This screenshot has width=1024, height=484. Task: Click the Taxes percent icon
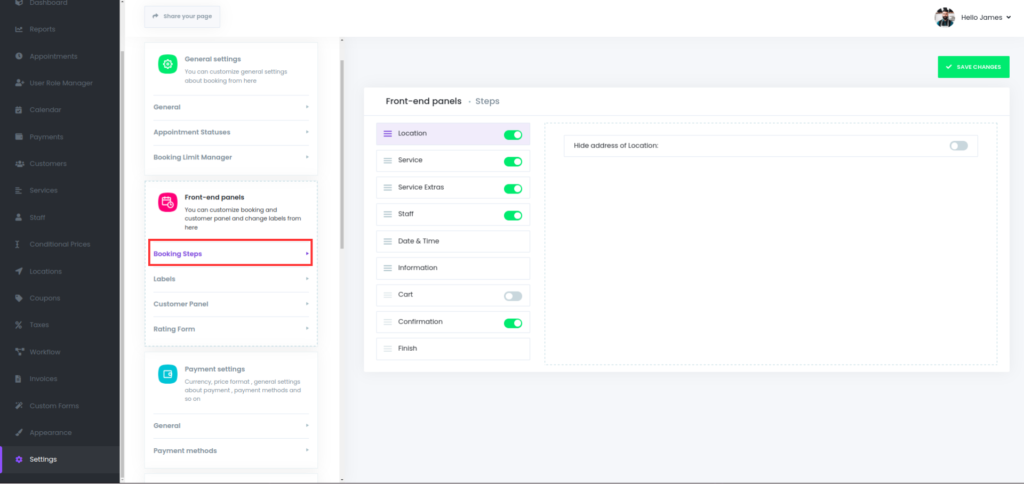19,325
